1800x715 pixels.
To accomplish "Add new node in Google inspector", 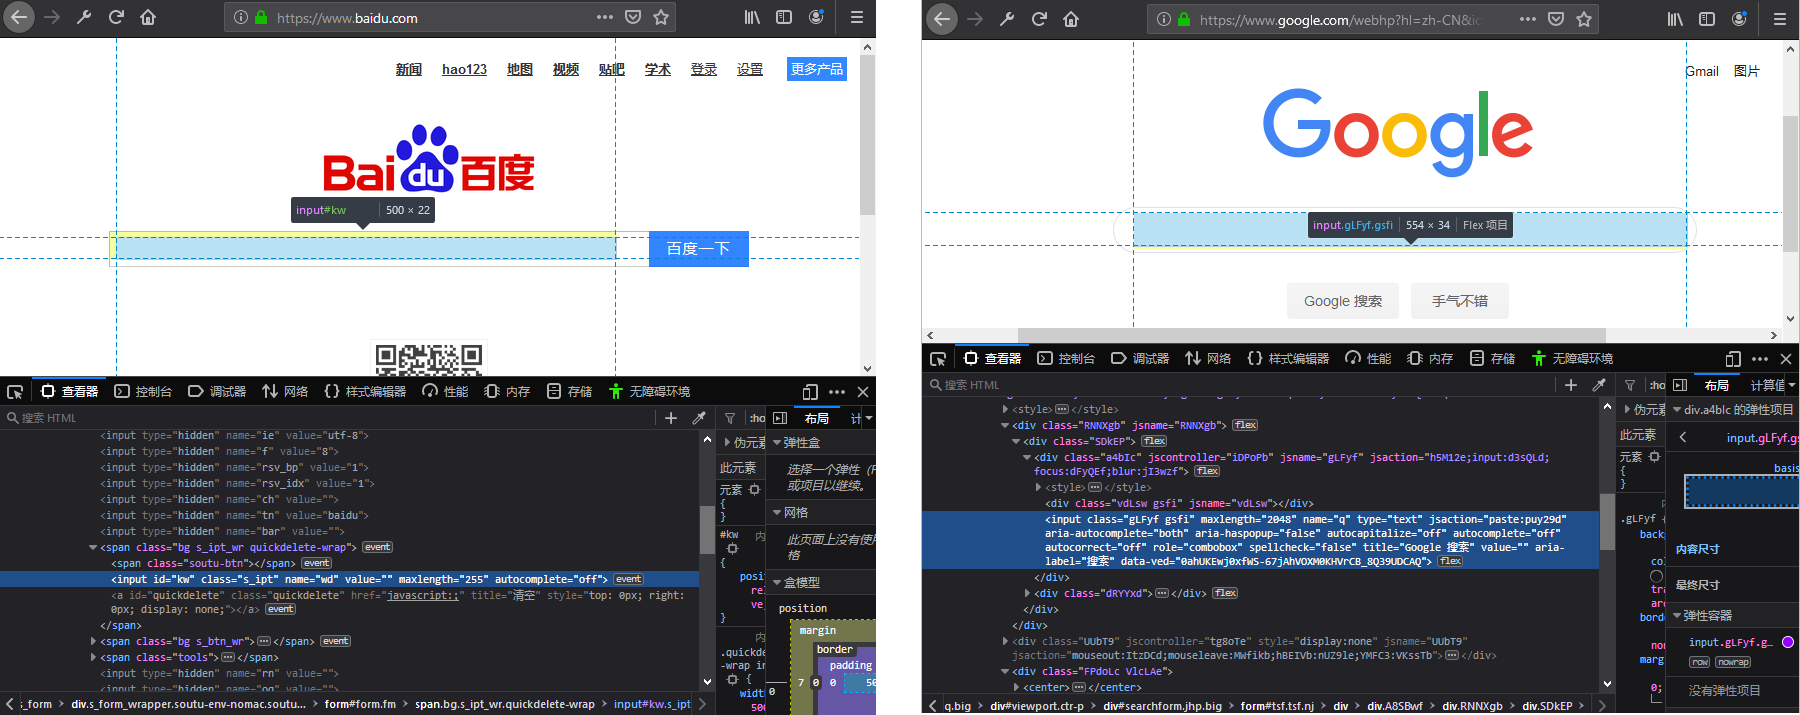I will click(1571, 385).
